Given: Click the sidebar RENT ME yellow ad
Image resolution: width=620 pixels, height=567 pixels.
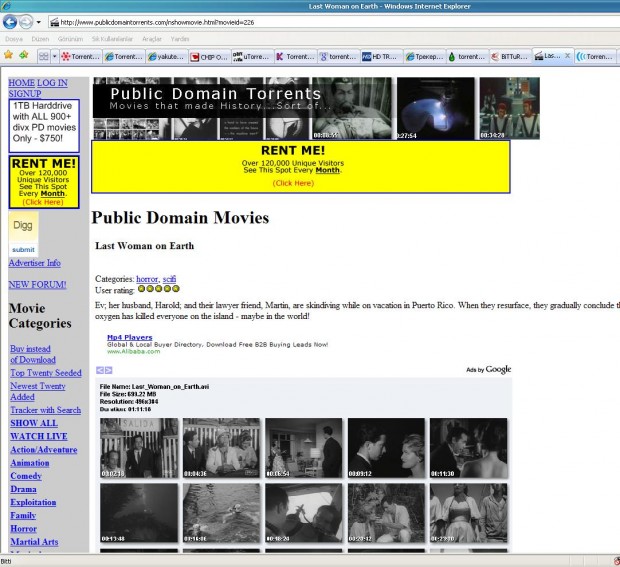Looking at the screenshot, I should click(x=44, y=182).
